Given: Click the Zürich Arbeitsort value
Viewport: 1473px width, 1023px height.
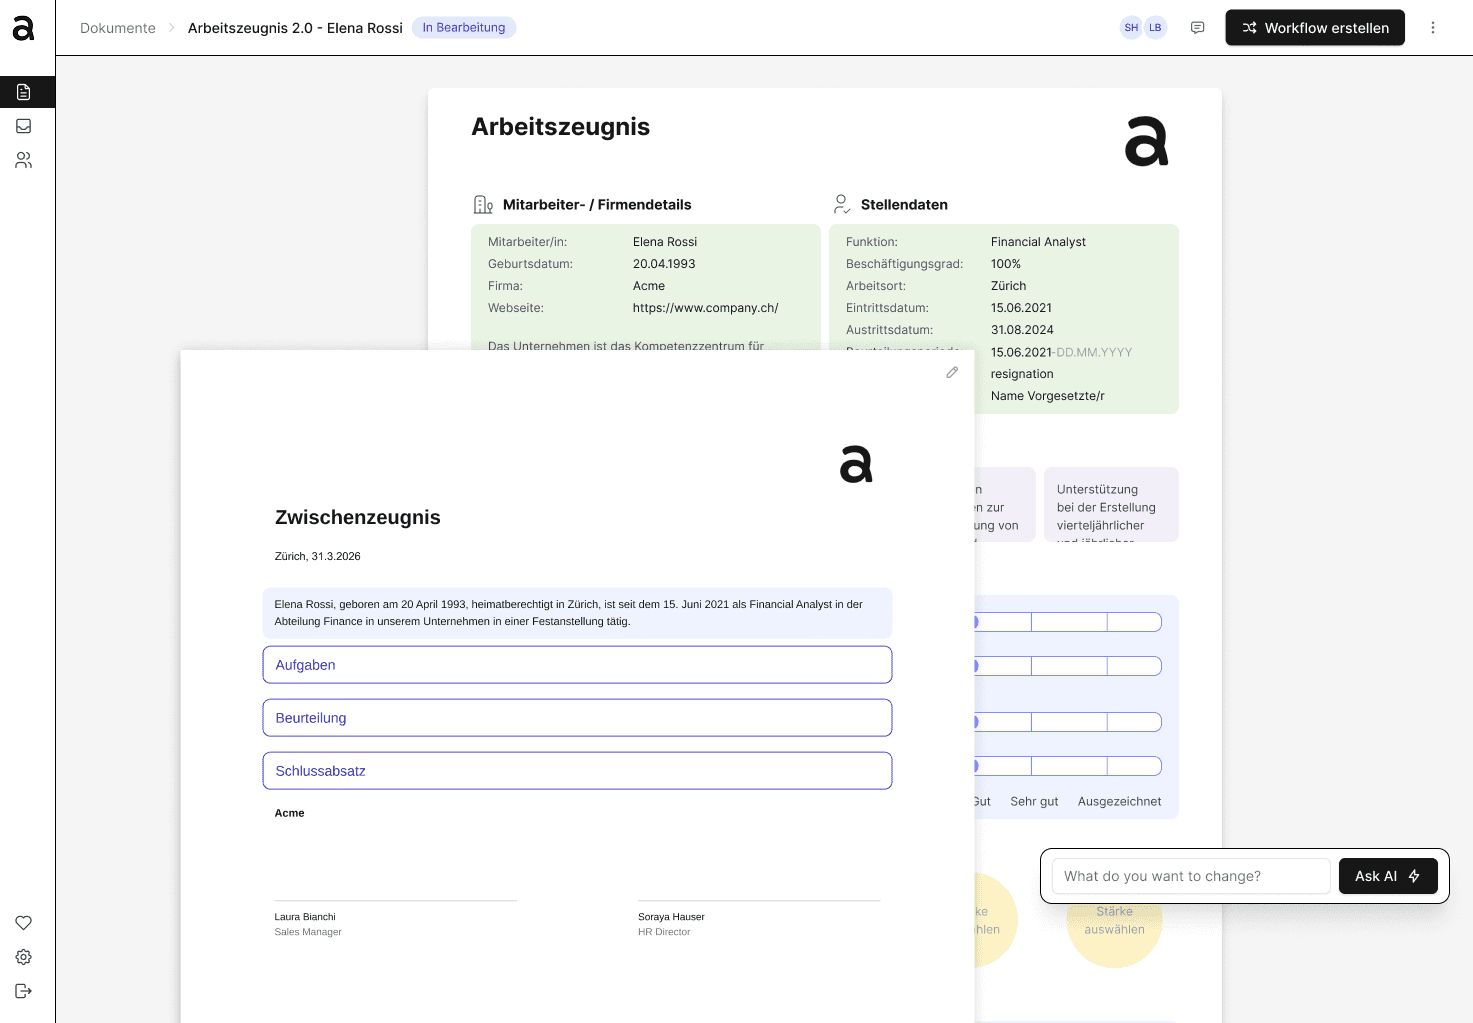Looking at the screenshot, I should click(x=1008, y=286).
